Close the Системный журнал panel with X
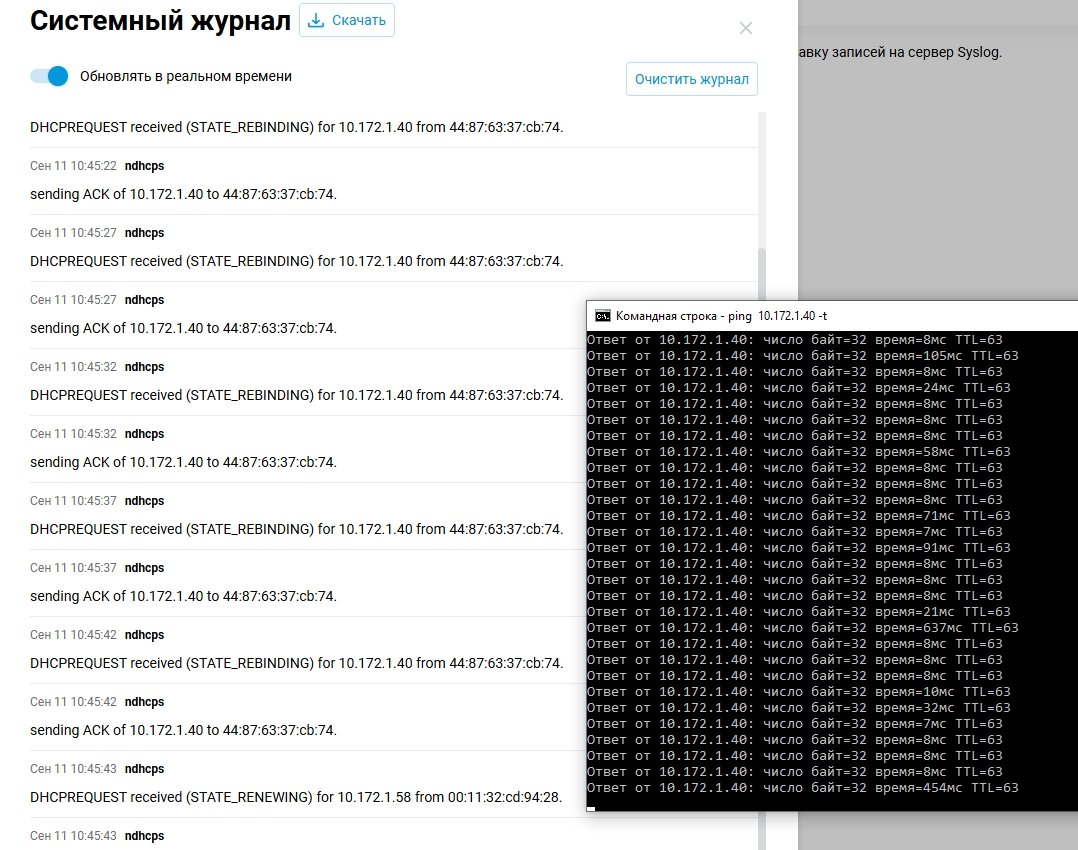Image resolution: width=1078 pixels, height=850 pixels. 746,28
